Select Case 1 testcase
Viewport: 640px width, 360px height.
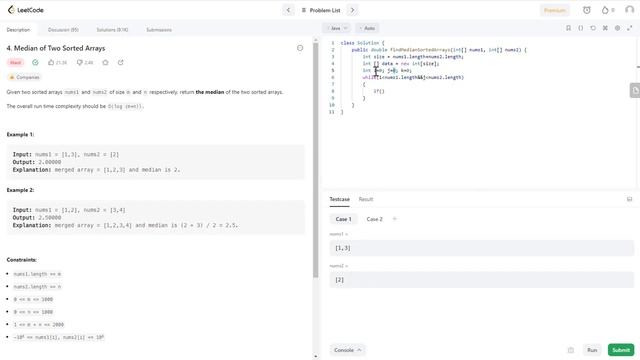click(343, 219)
